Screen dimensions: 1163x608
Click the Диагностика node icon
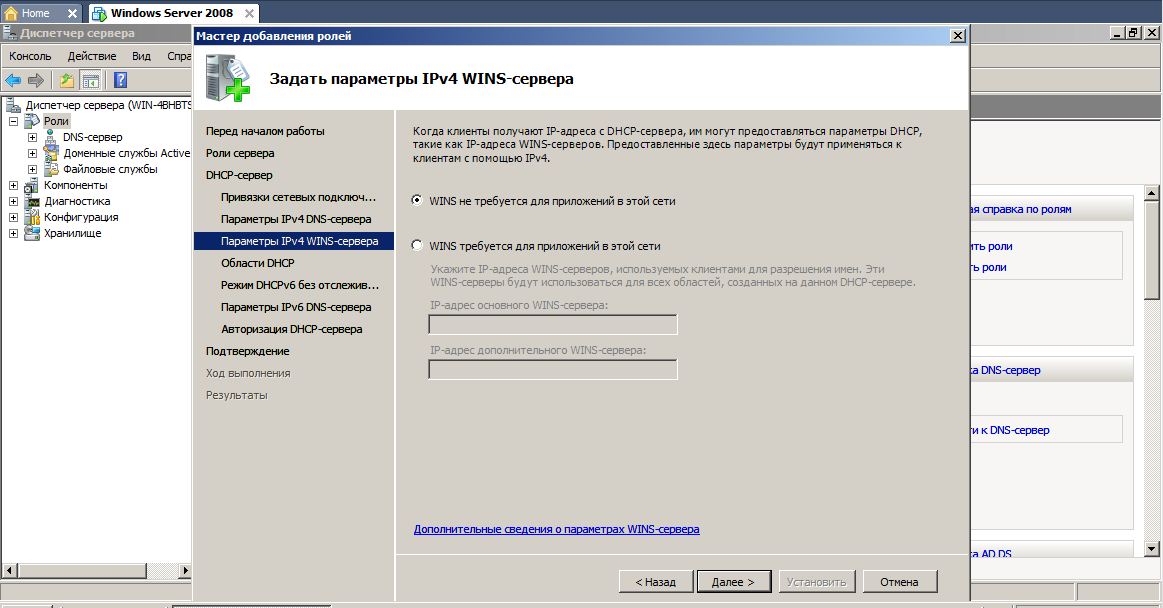point(32,202)
